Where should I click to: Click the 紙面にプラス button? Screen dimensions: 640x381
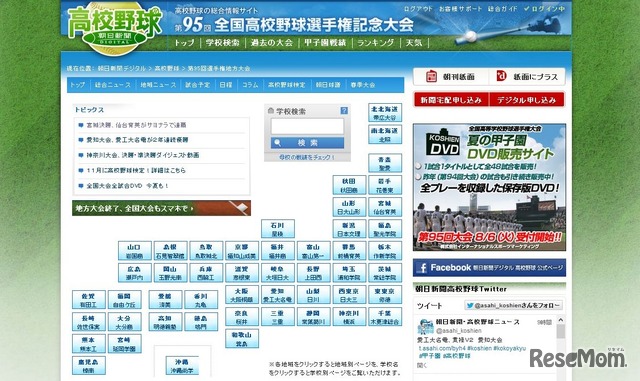[x=527, y=76]
